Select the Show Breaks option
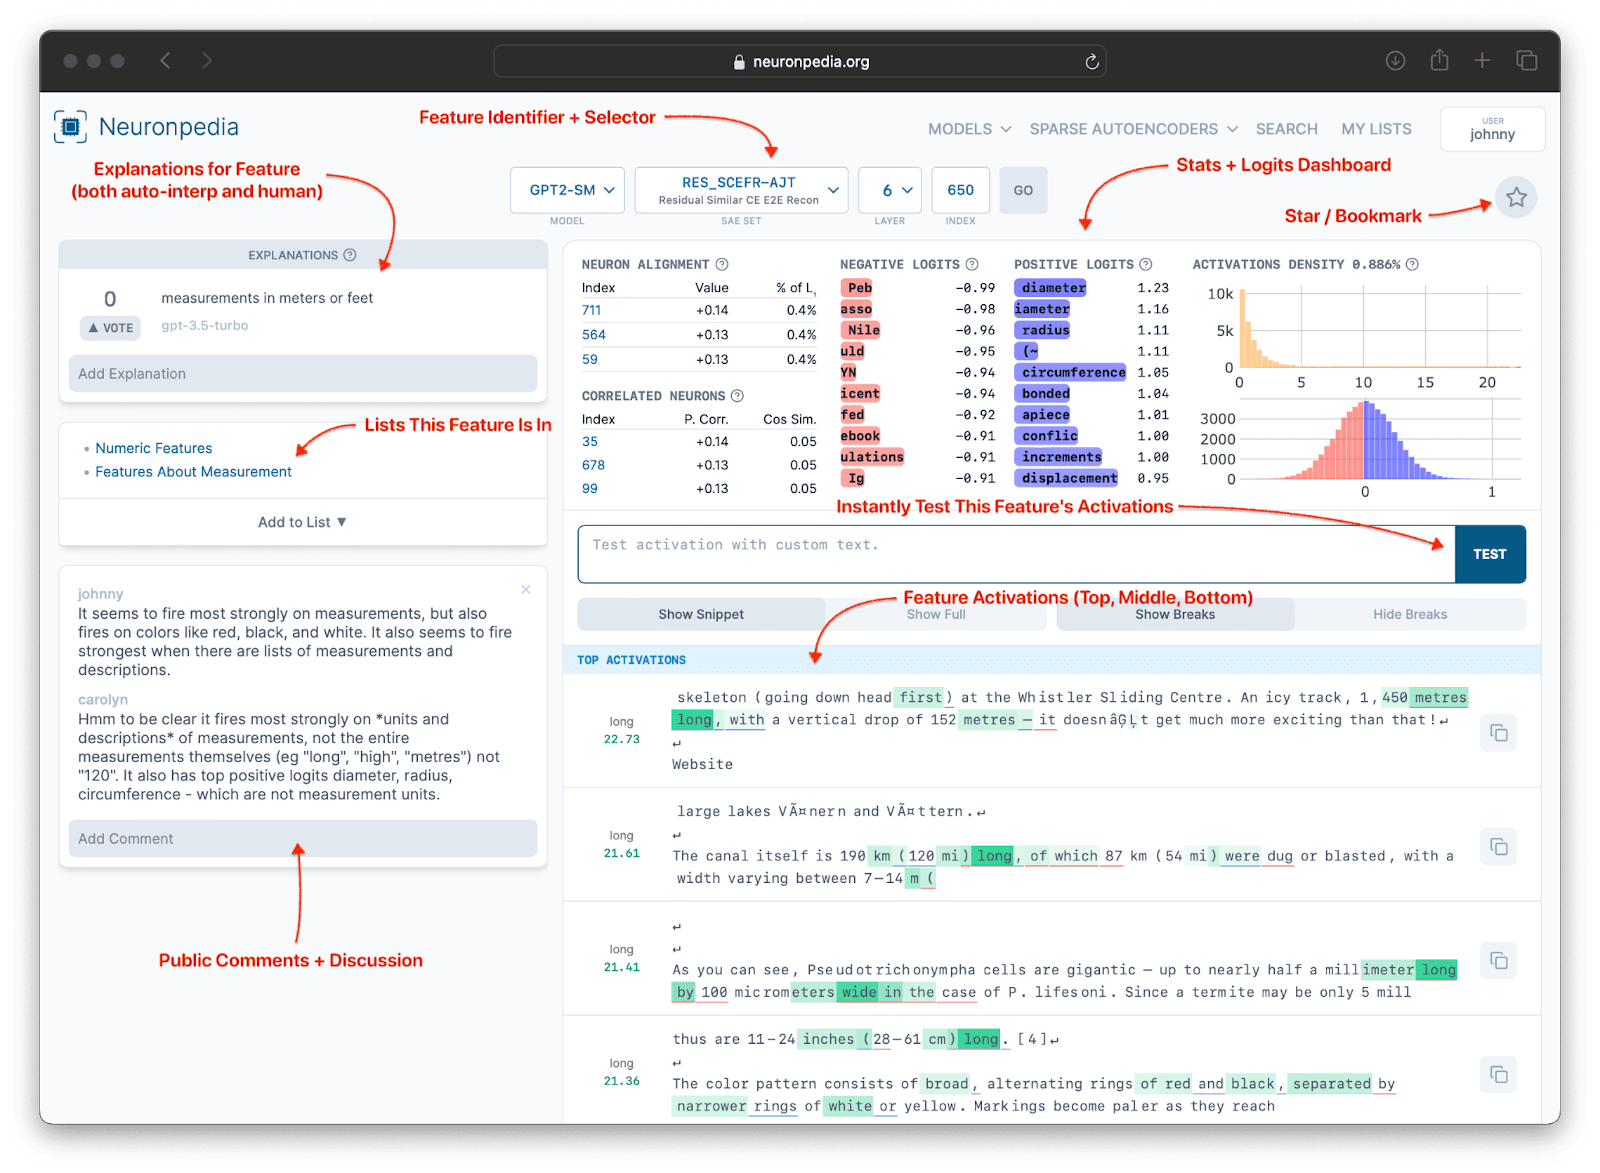Screen dimensions: 1600x1173 click(x=1175, y=614)
